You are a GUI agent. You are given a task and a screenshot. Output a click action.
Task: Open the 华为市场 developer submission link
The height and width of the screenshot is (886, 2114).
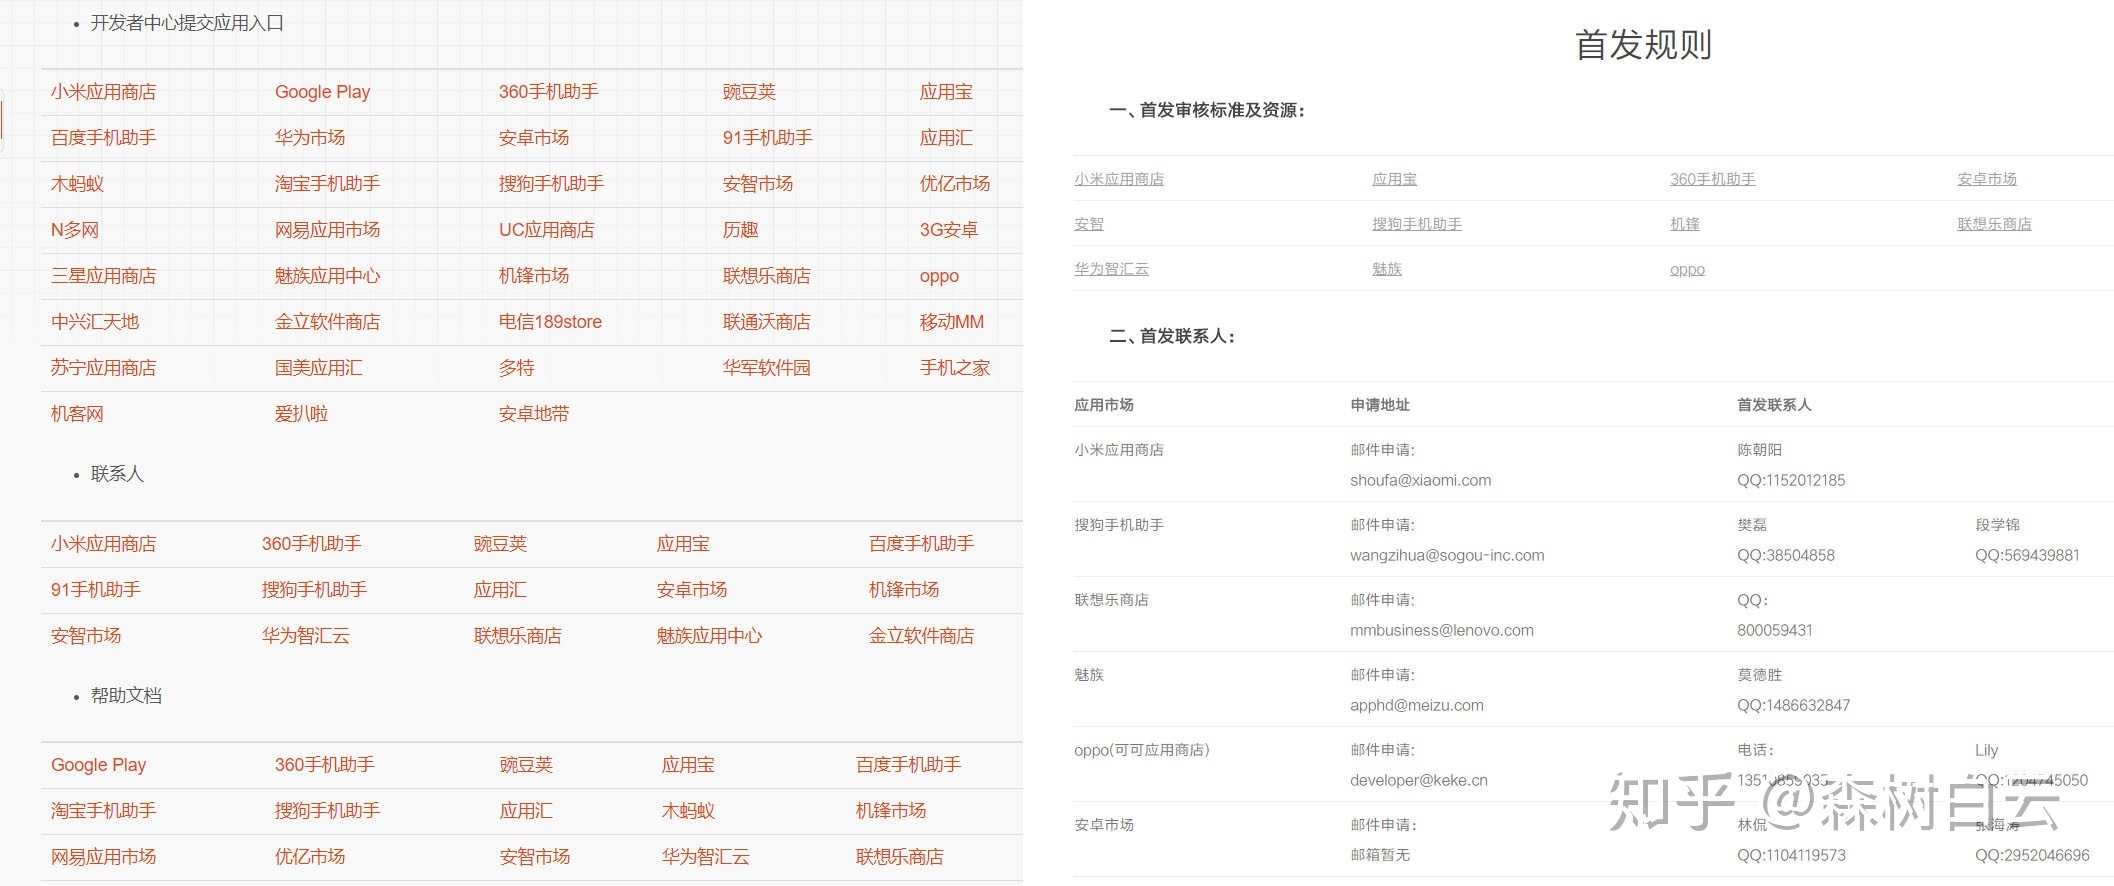click(x=310, y=138)
